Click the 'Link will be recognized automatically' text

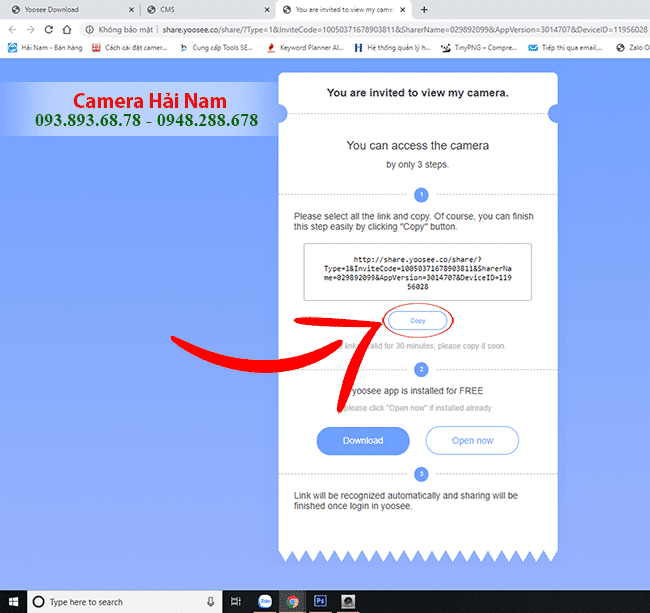pos(406,501)
